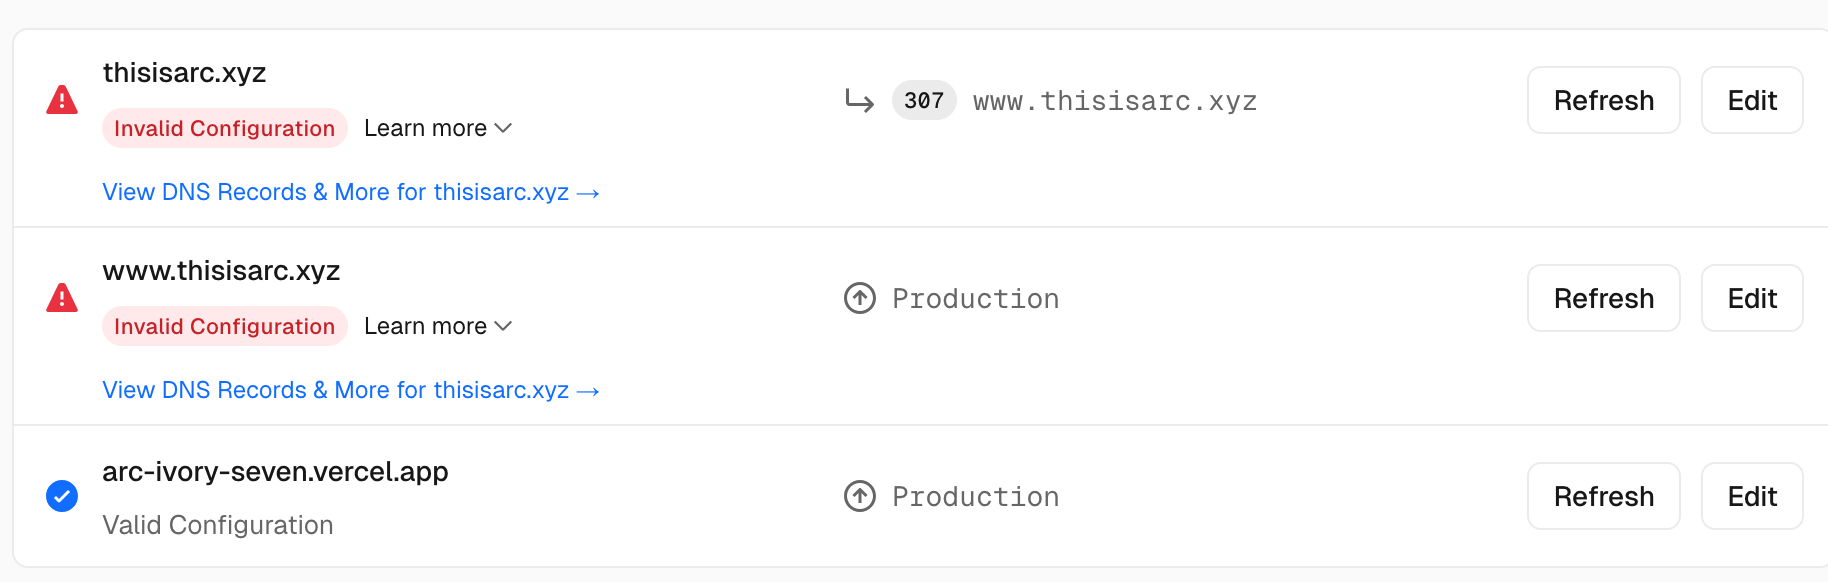Click the arc-ivory-seven.vercel.app domain name
The image size is (1828, 582).
point(275,471)
